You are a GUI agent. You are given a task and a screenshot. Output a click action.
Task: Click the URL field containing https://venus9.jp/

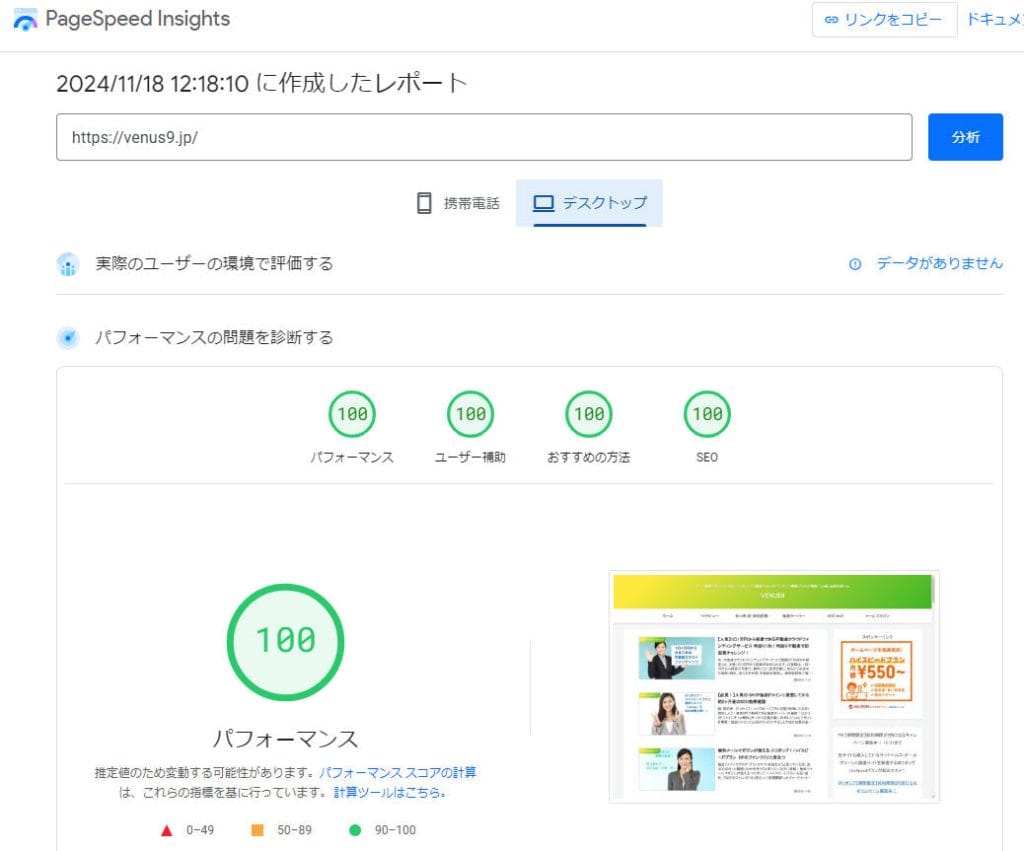(484, 137)
